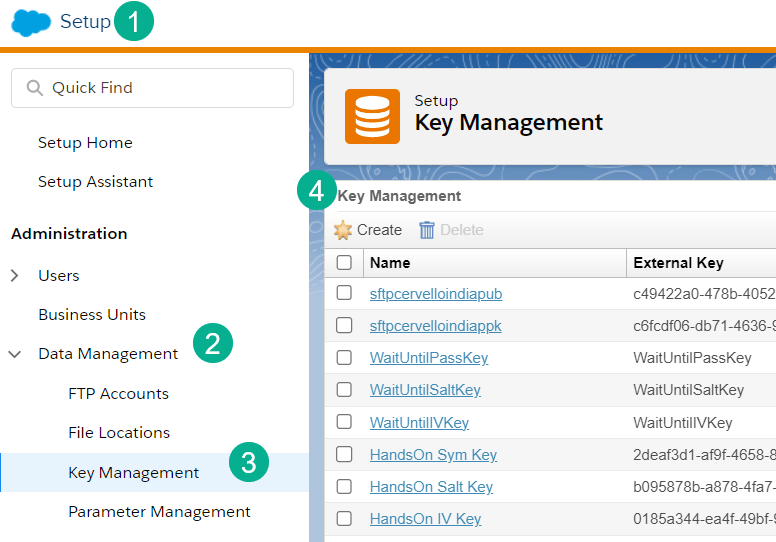Click the Create star icon
776x542 pixels.
click(x=343, y=230)
